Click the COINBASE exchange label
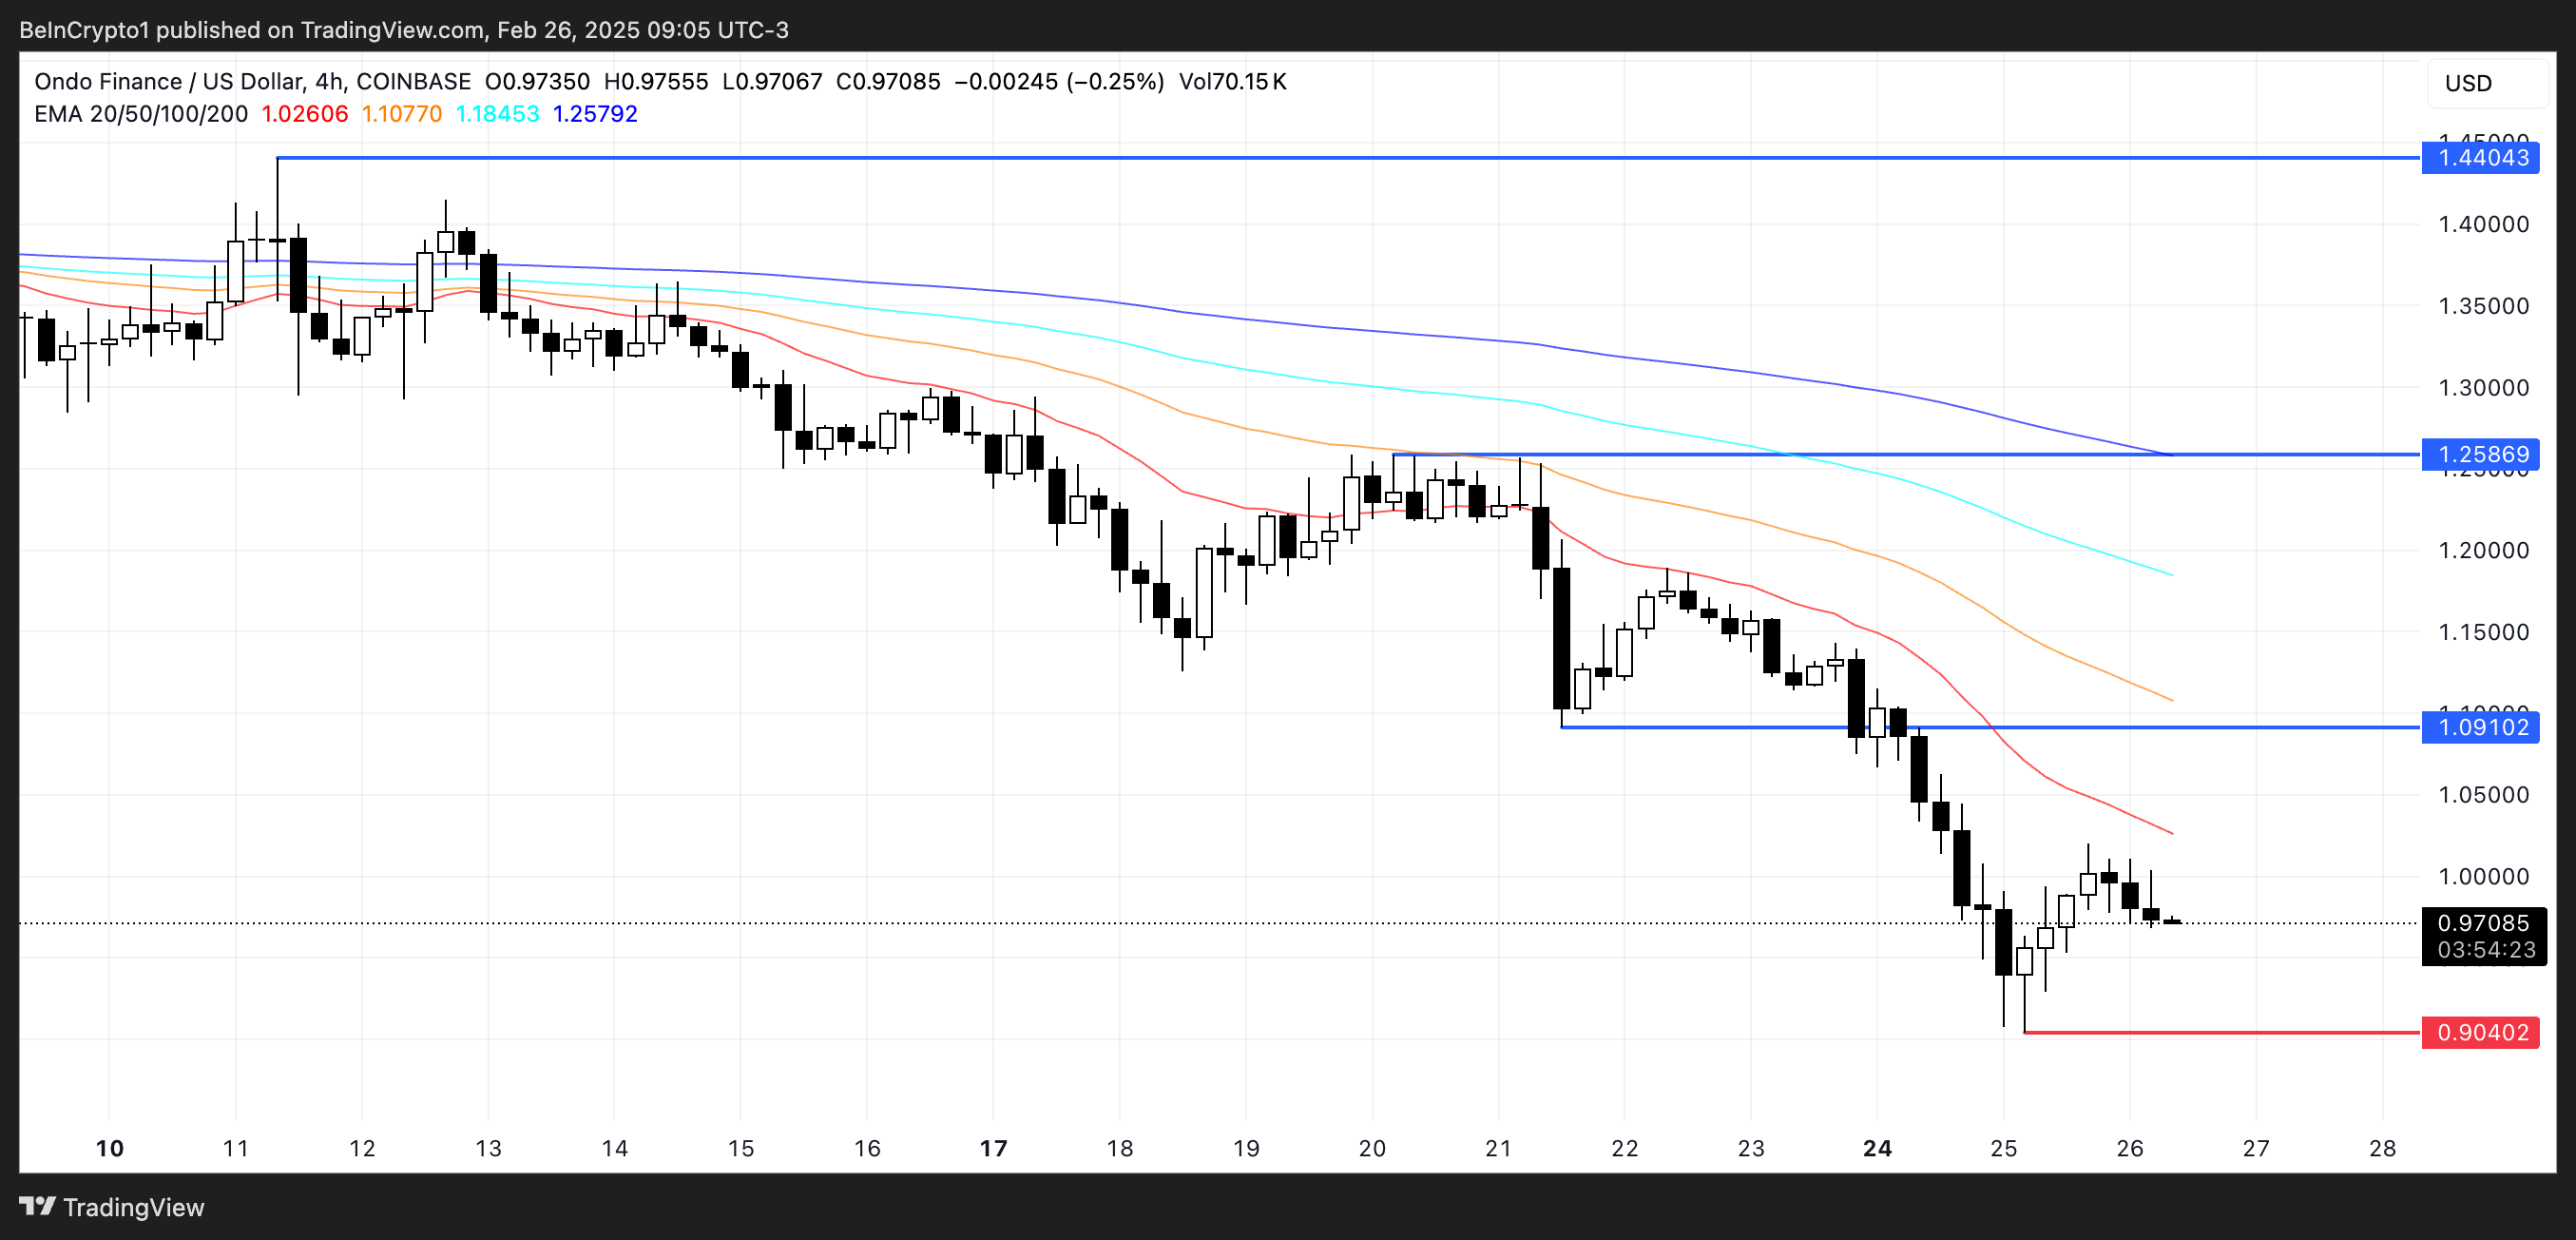Viewport: 2576px width, 1240px height. [x=417, y=82]
